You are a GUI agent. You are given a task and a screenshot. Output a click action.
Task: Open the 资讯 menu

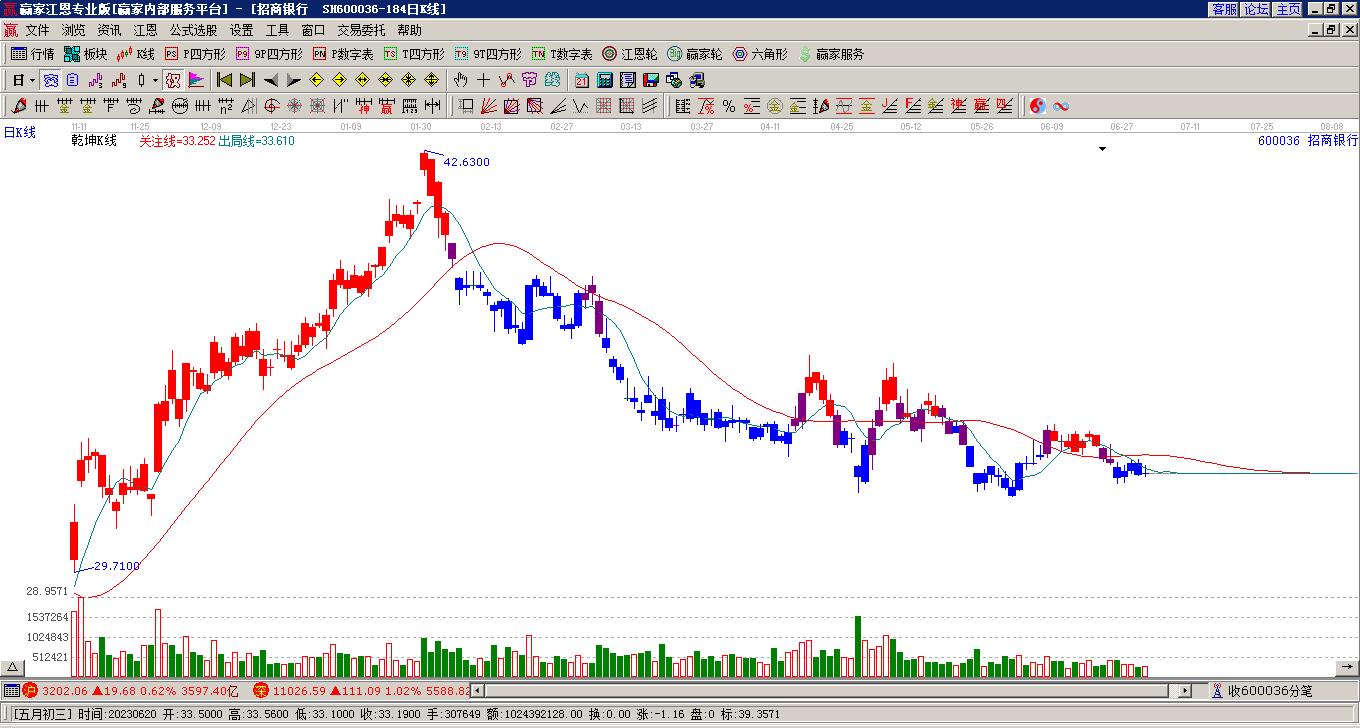click(109, 30)
